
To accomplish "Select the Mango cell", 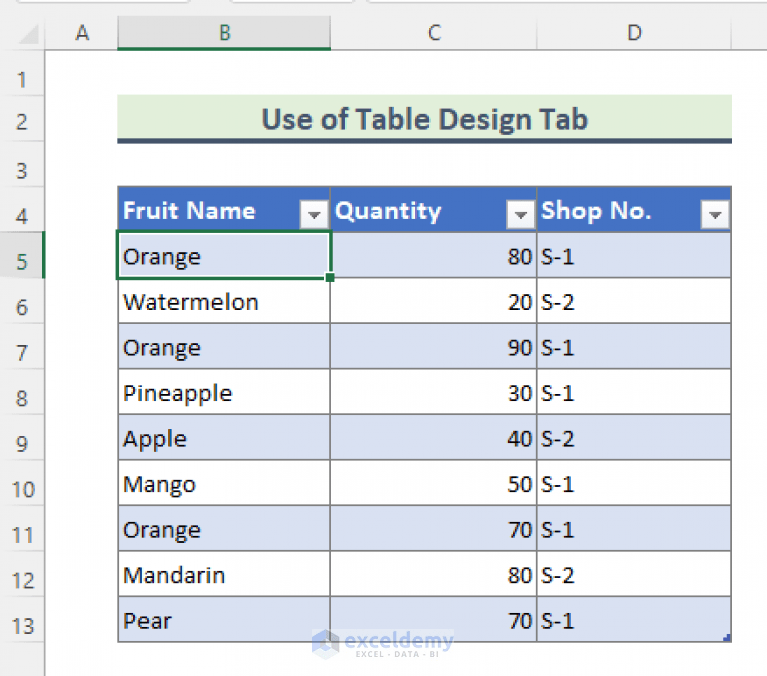I will [x=224, y=483].
